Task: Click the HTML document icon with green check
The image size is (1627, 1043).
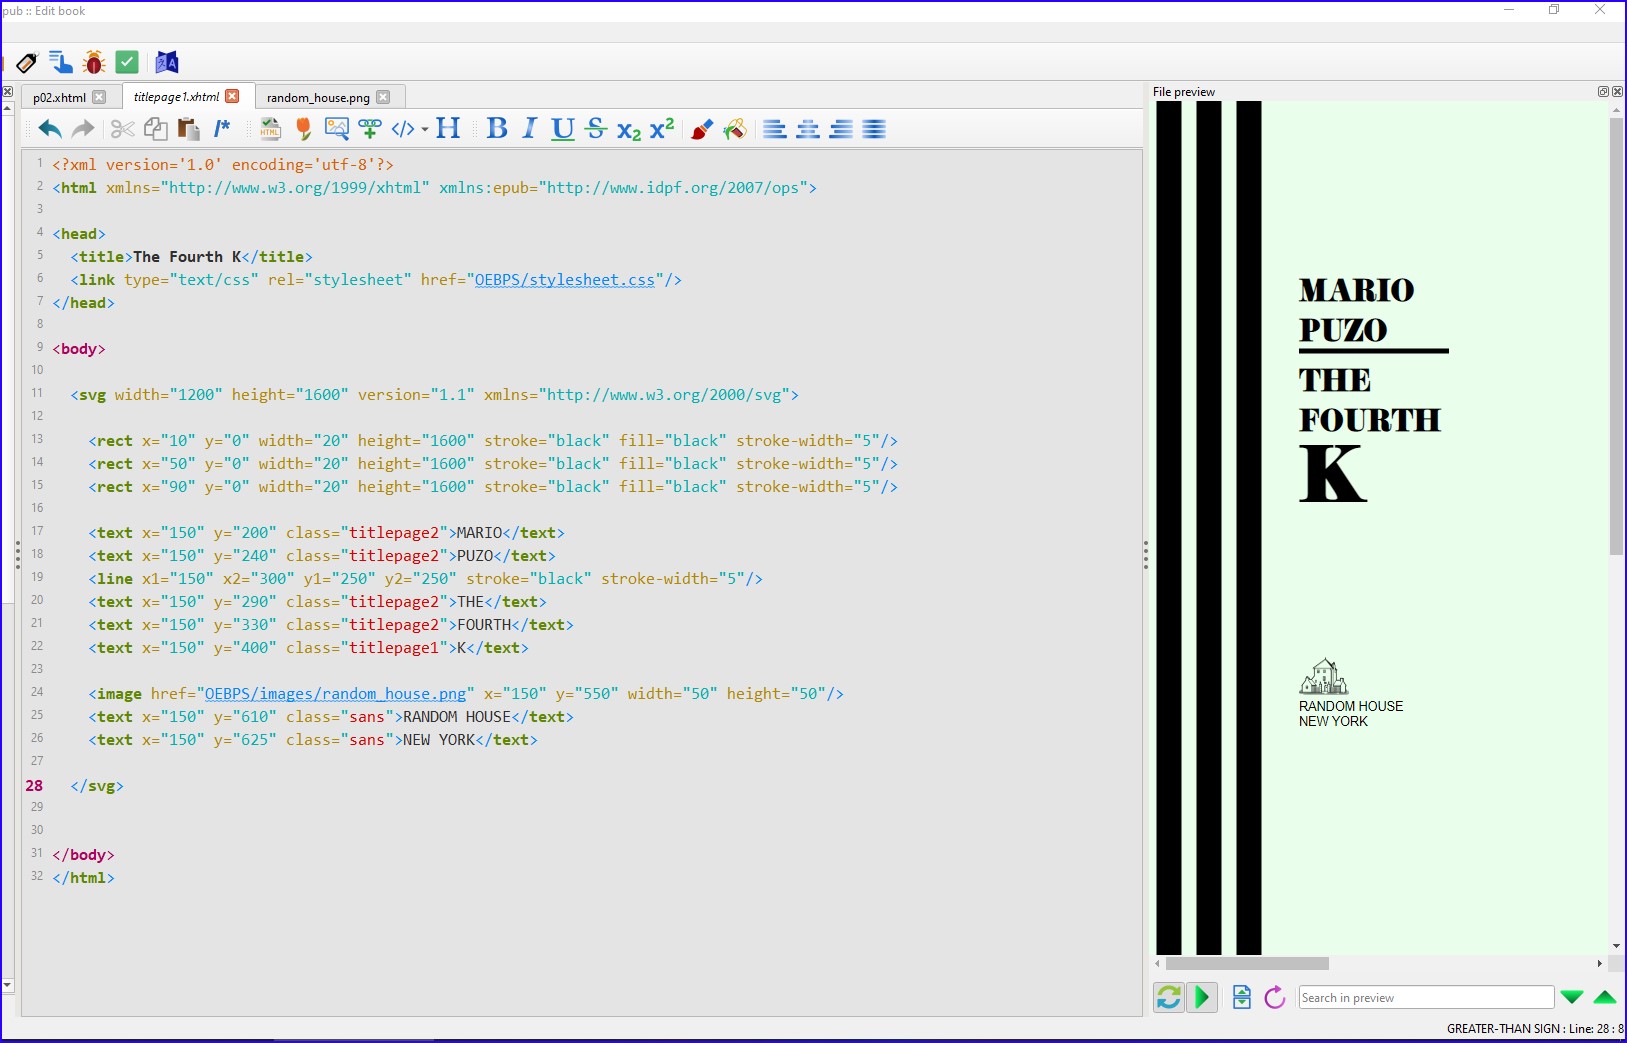Action: click(270, 129)
